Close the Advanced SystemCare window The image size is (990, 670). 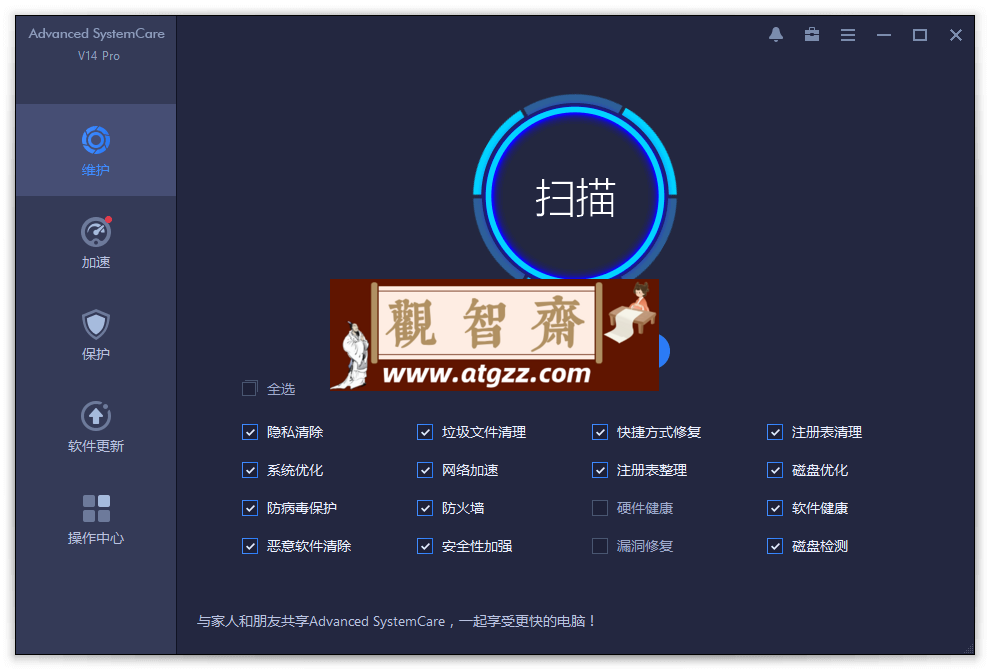coord(956,35)
